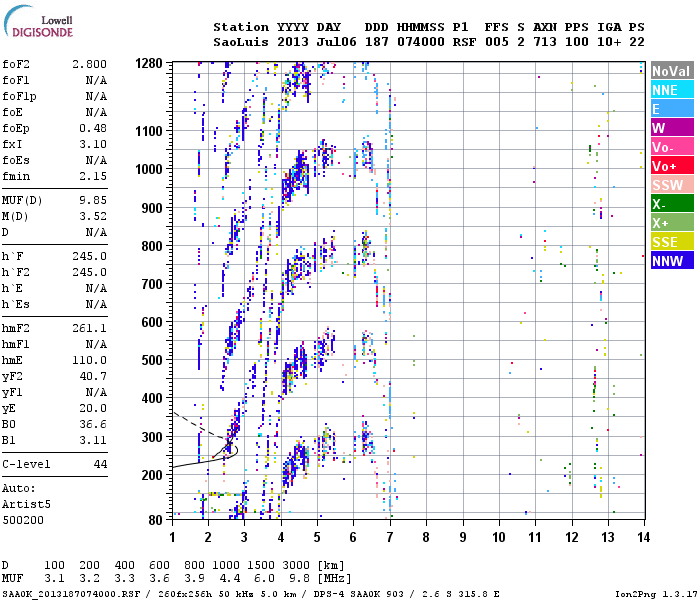The width and height of the screenshot is (700, 600).
Task: Click the MUF 9.8 value in bottom table
Action: (299, 579)
